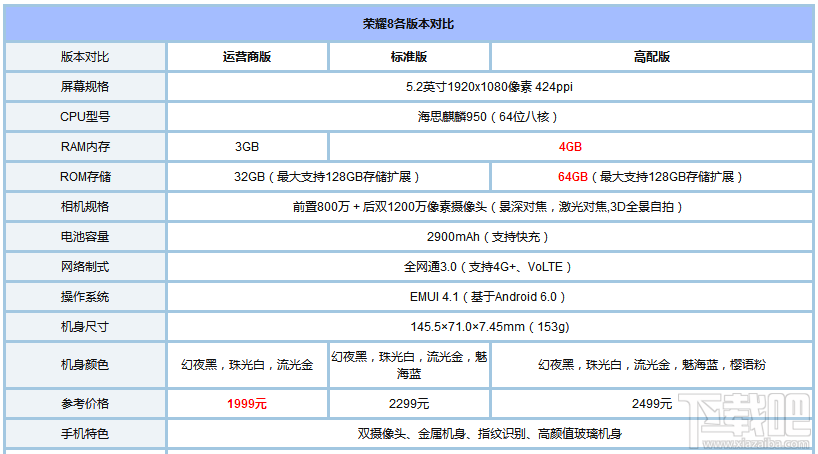Click the 运营商版 colors cell 幻夜黑，珠光白，流光金
The height and width of the screenshot is (454, 818).
click(x=247, y=365)
